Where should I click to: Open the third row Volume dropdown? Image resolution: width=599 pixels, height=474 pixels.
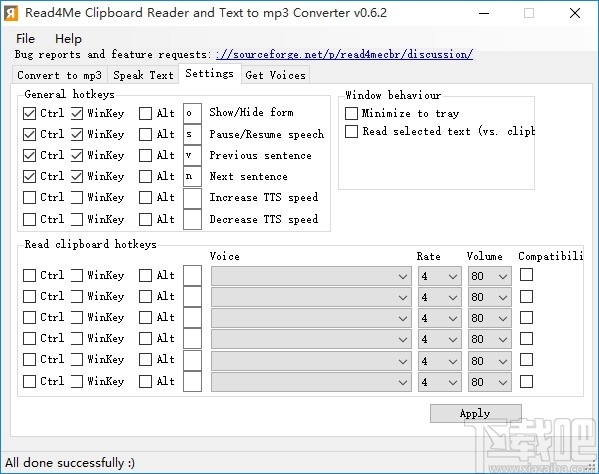[490, 318]
